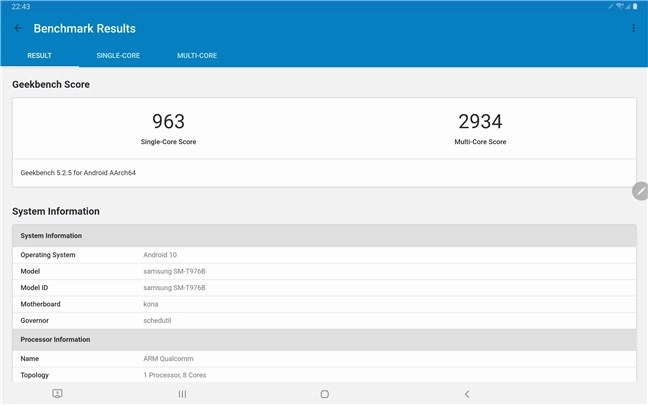648x405 pixels.
Task: Tap the Android recent apps button
Action: click(182, 394)
